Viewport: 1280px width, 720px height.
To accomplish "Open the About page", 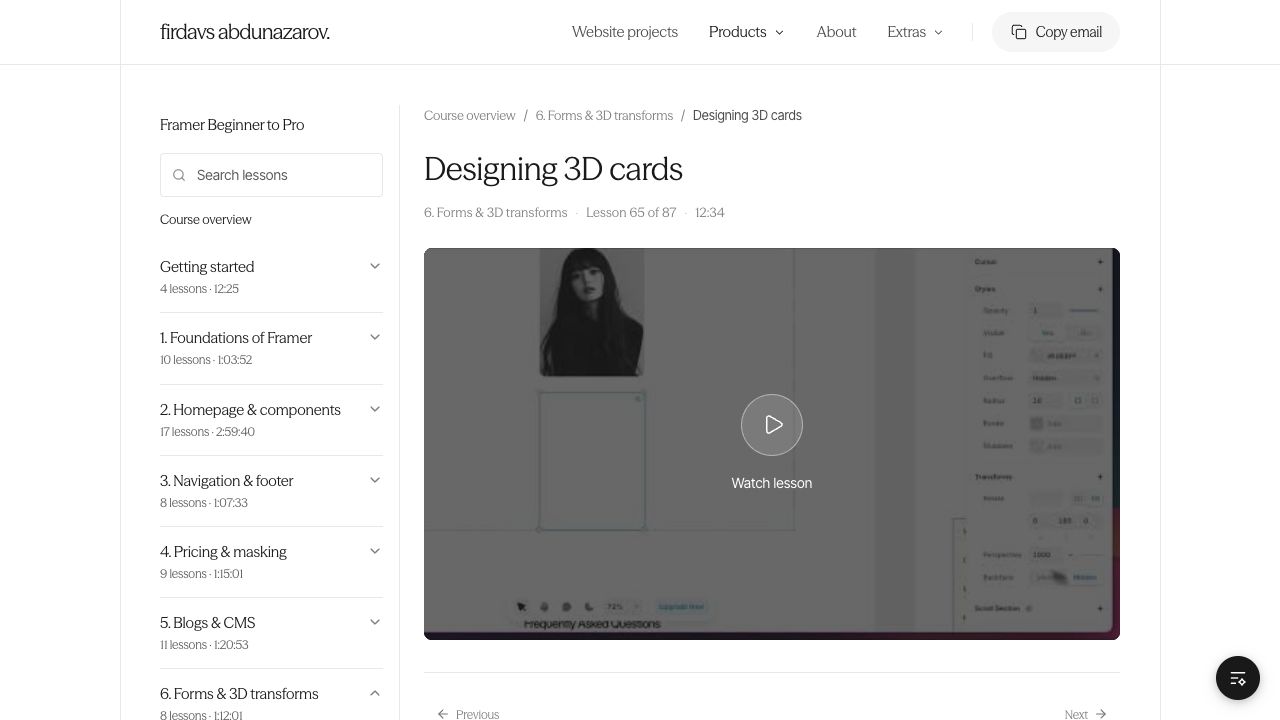I will point(836,32).
